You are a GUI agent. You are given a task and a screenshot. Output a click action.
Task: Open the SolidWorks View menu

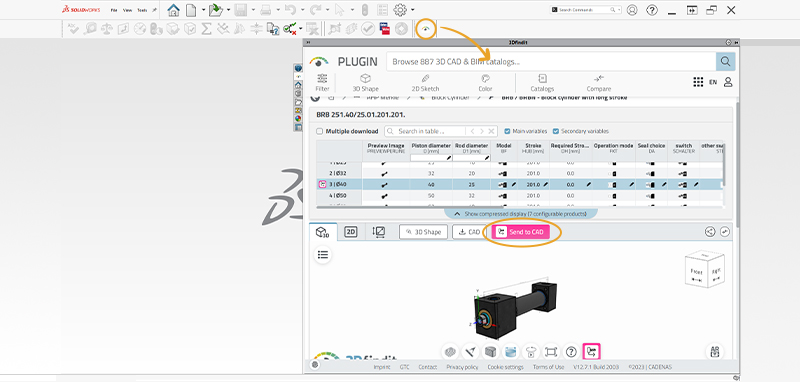pyautogui.click(x=127, y=10)
